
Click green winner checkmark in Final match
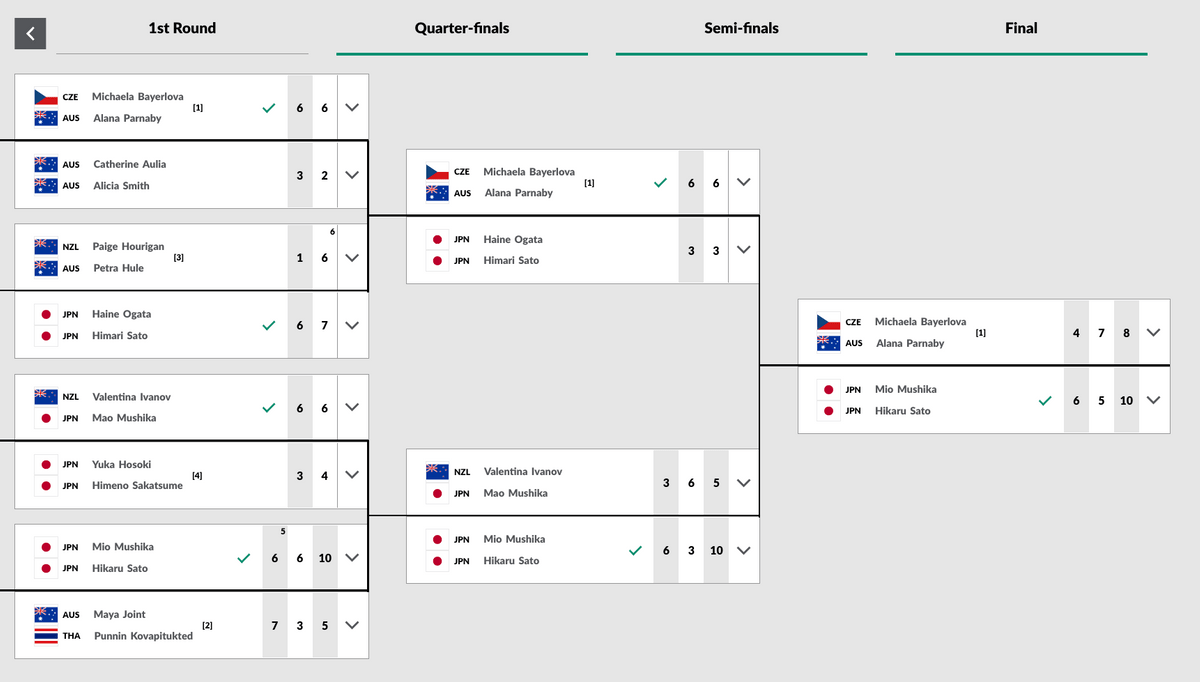1045,400
